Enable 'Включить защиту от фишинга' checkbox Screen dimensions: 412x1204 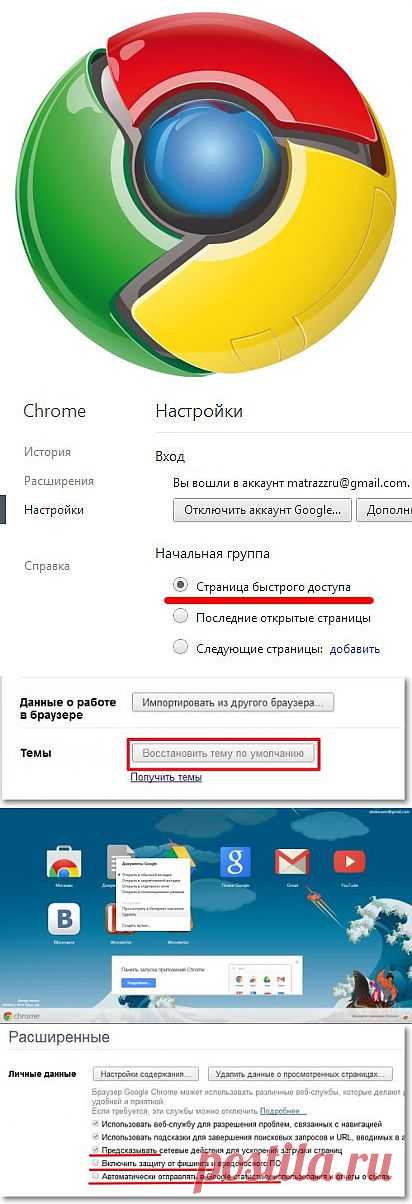[95, 1164]
